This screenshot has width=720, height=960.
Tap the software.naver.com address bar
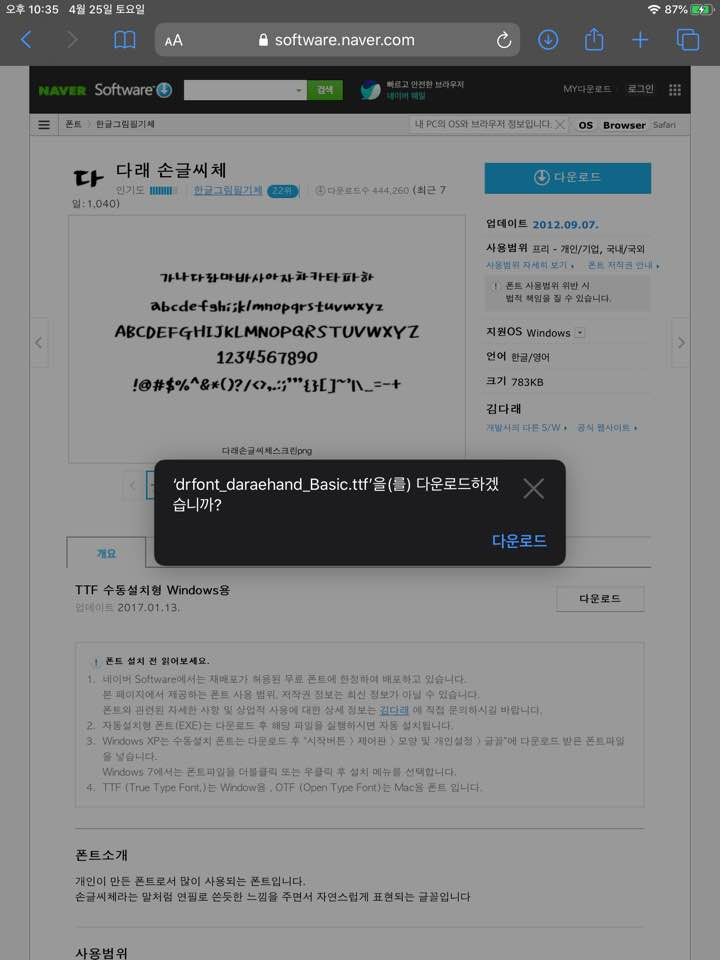pos(337,40)
